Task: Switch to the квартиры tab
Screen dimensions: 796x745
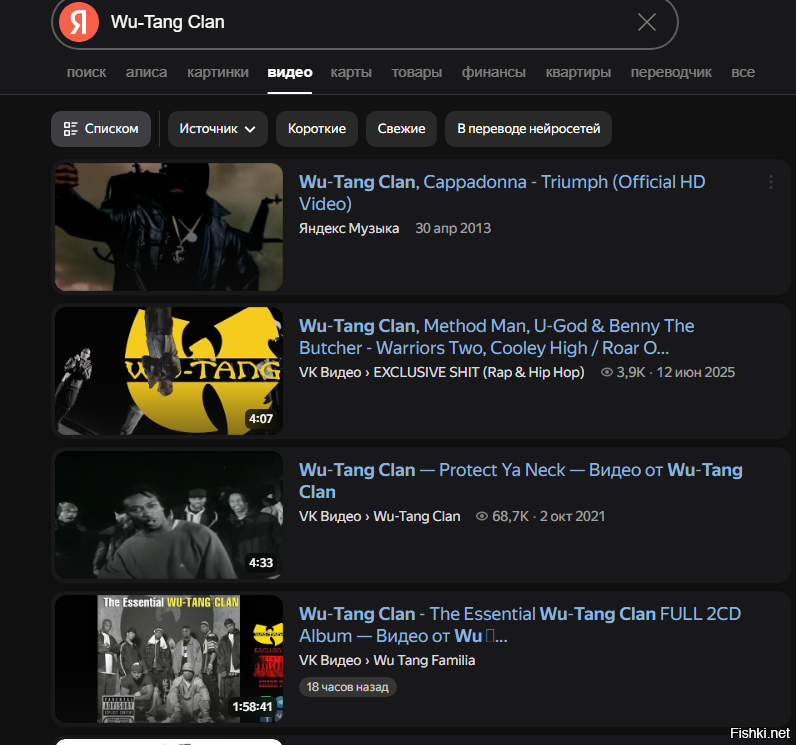Action: (578, 73)
